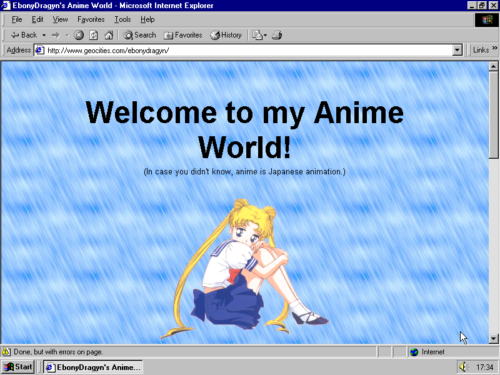The width and height of the screenshot is (500, 375).
Task: Click the volume speaker tray icon
Action: pos(463,367)
